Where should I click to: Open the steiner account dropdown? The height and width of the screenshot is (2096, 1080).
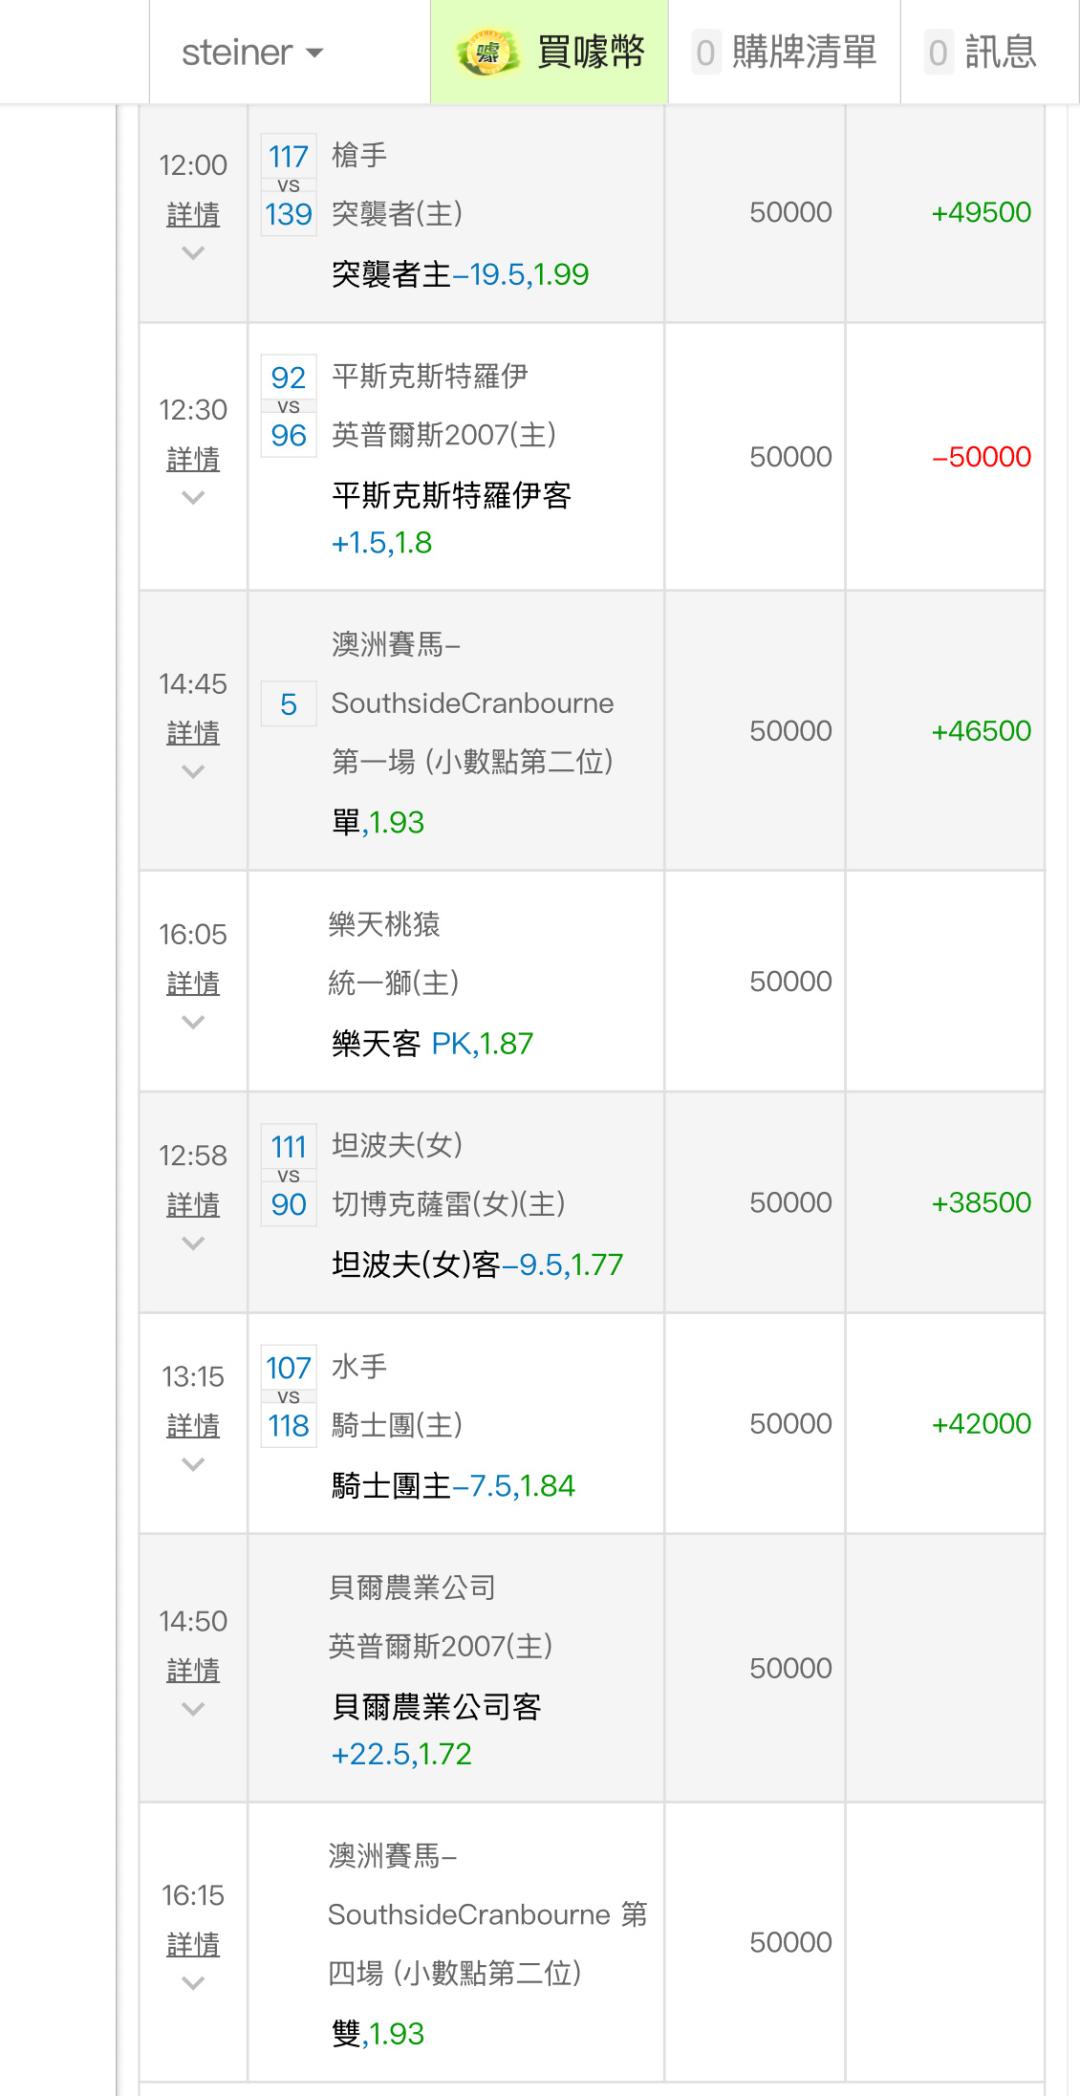coord(252,52)
